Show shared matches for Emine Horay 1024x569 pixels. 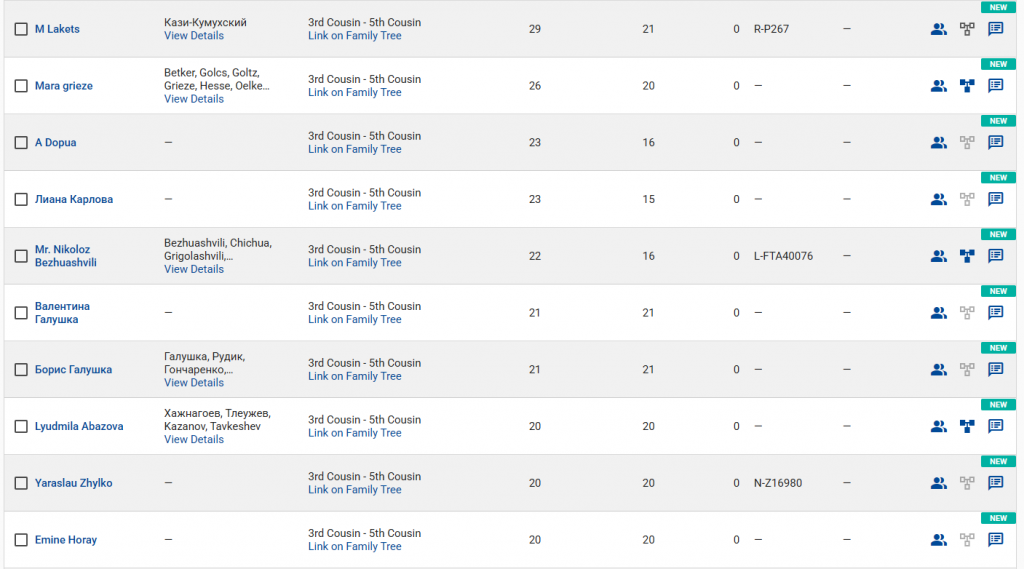coord(938,540)
